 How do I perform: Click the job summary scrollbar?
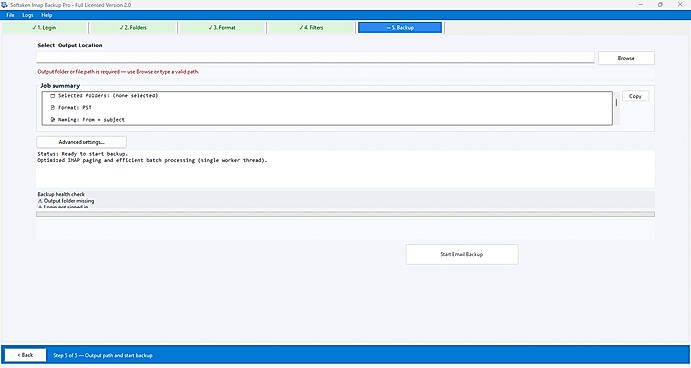coord(617,108)
